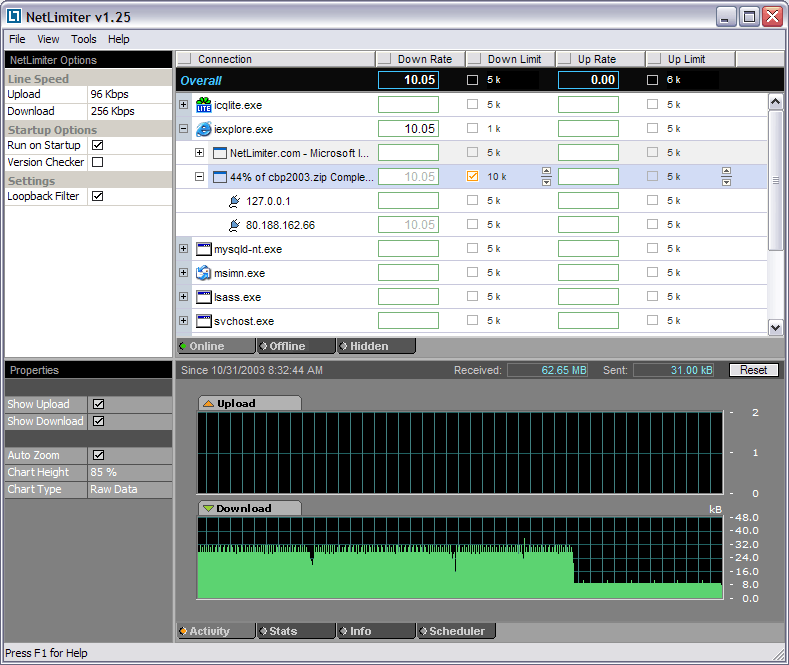Click the plug icon next to 127.0.0.1
Viewport: 789px width, 665px height.
(x=234, y=201)
